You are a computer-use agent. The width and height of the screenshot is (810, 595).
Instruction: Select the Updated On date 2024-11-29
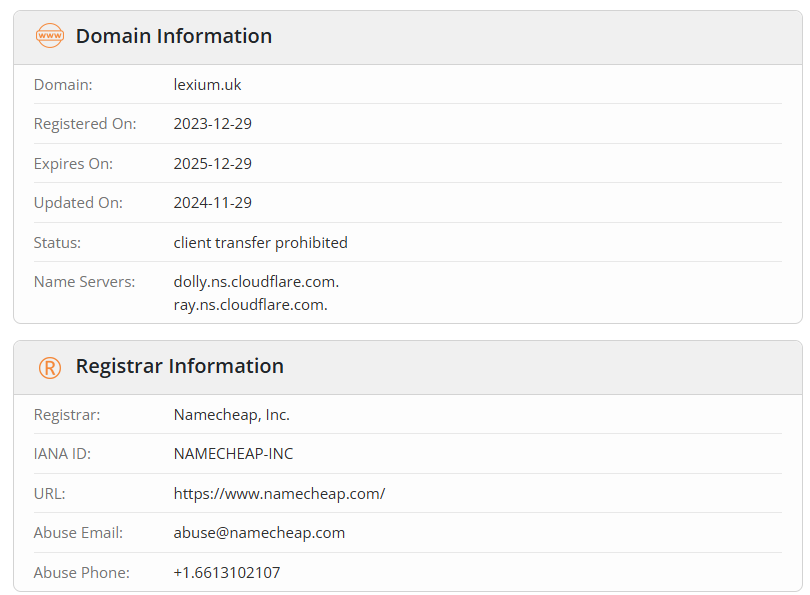[213, 203]
